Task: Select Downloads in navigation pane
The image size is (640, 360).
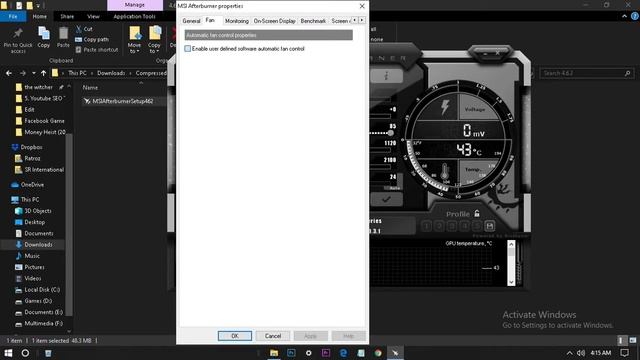Action: [x=38, y=244]
